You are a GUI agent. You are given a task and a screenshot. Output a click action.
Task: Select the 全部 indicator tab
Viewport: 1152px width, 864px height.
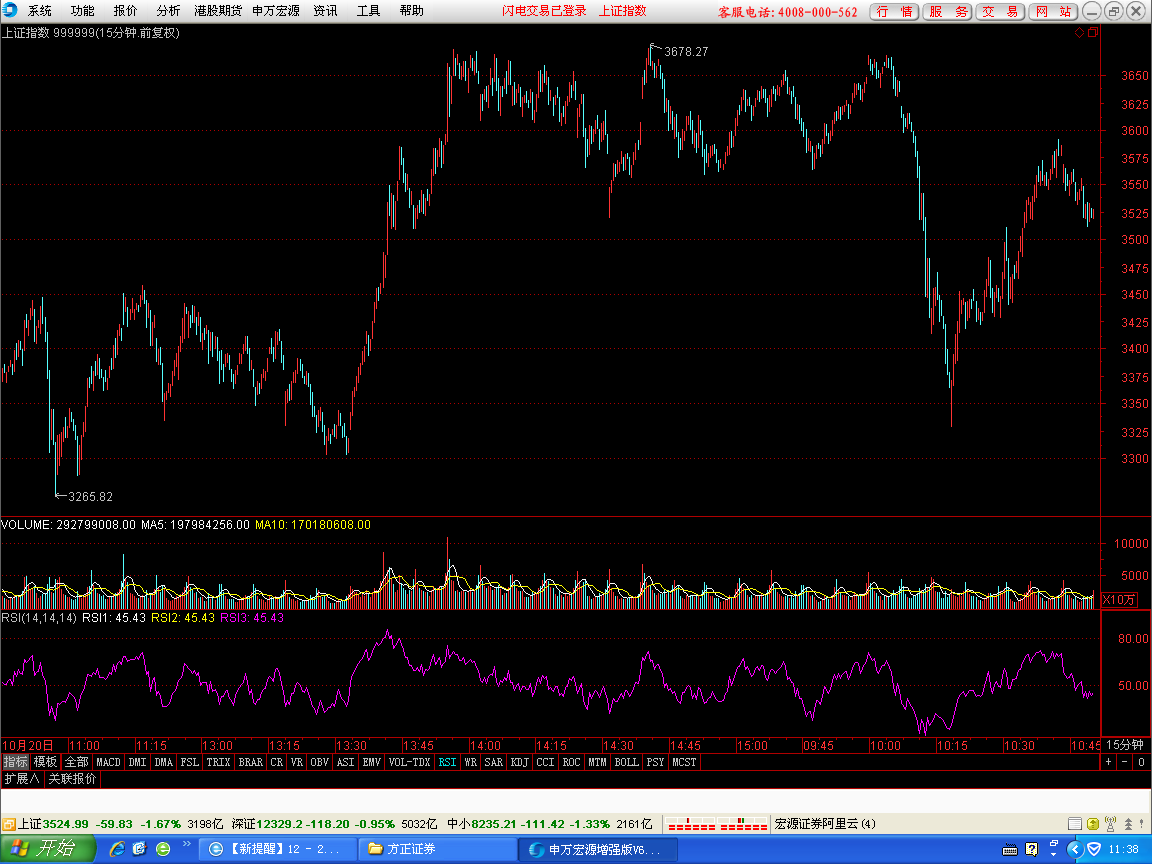(x=76, y=762)
